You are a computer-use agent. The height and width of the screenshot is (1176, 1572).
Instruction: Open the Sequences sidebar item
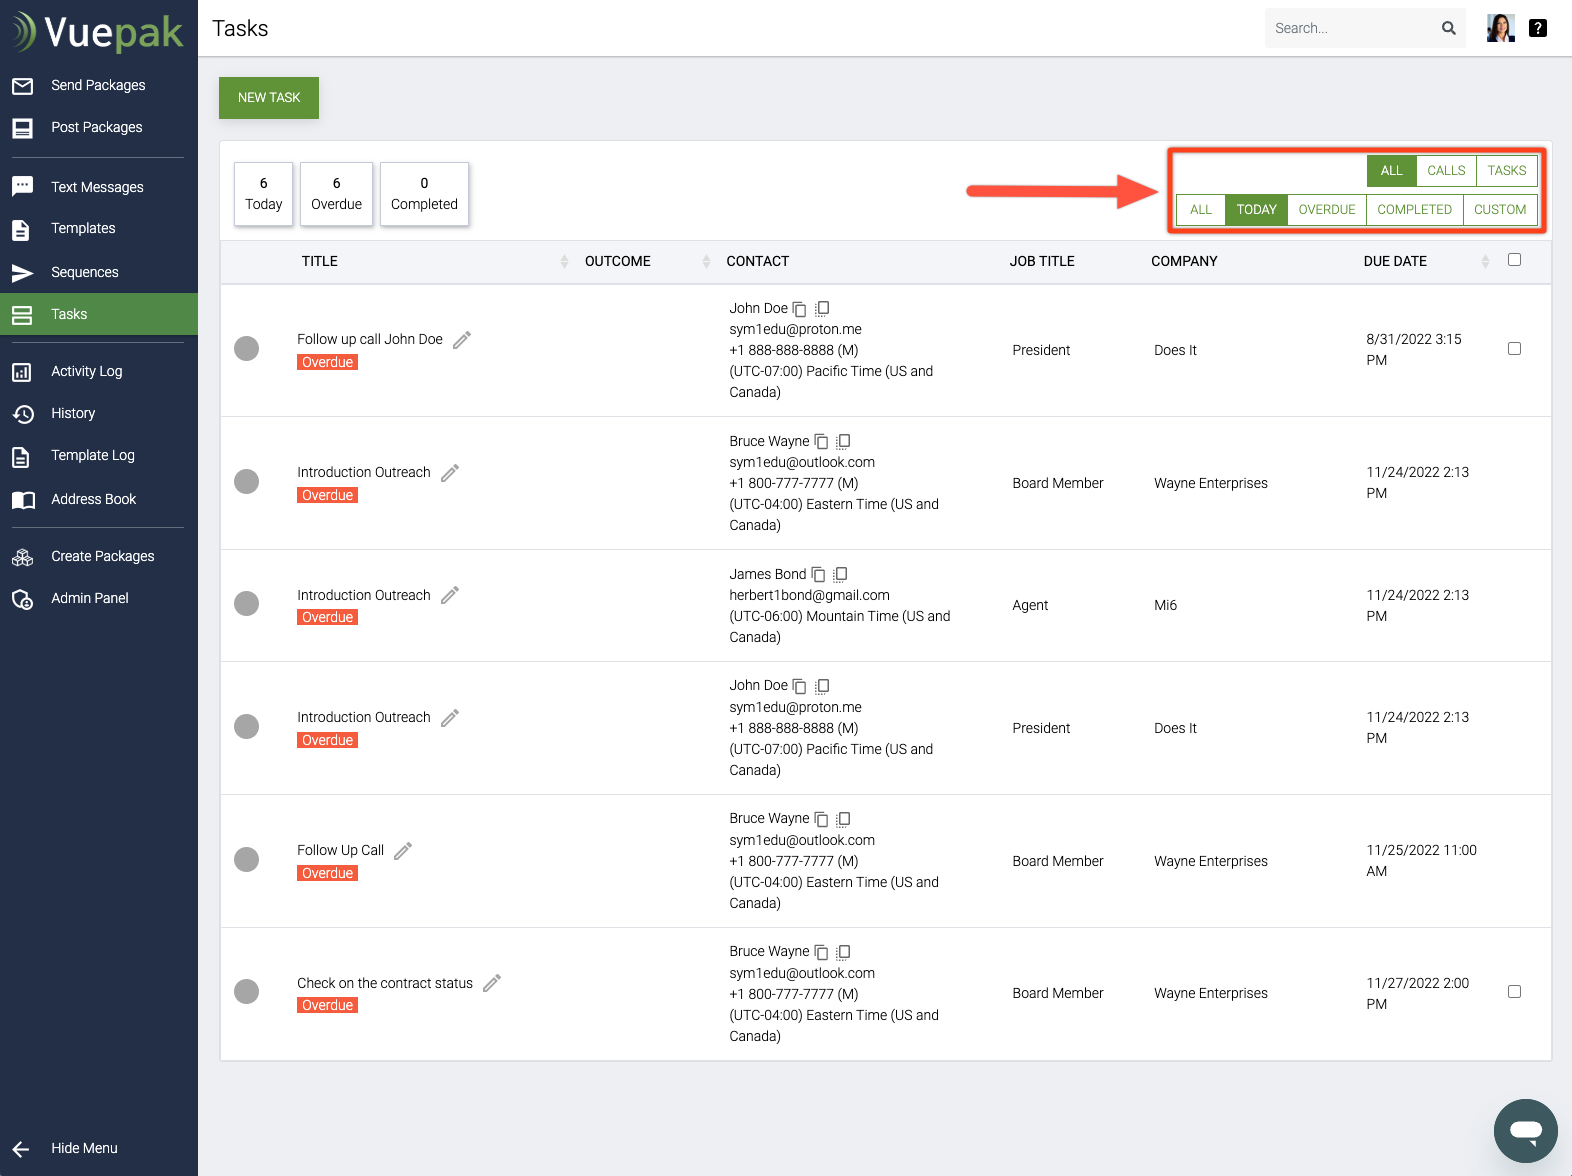85,272
